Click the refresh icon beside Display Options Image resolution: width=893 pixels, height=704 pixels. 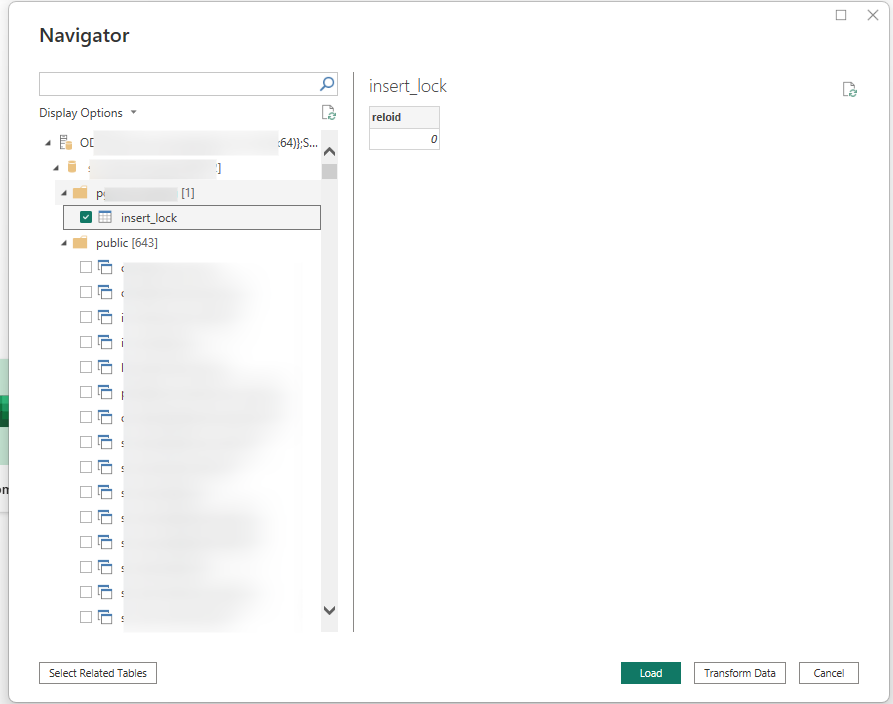click(328, 113)
